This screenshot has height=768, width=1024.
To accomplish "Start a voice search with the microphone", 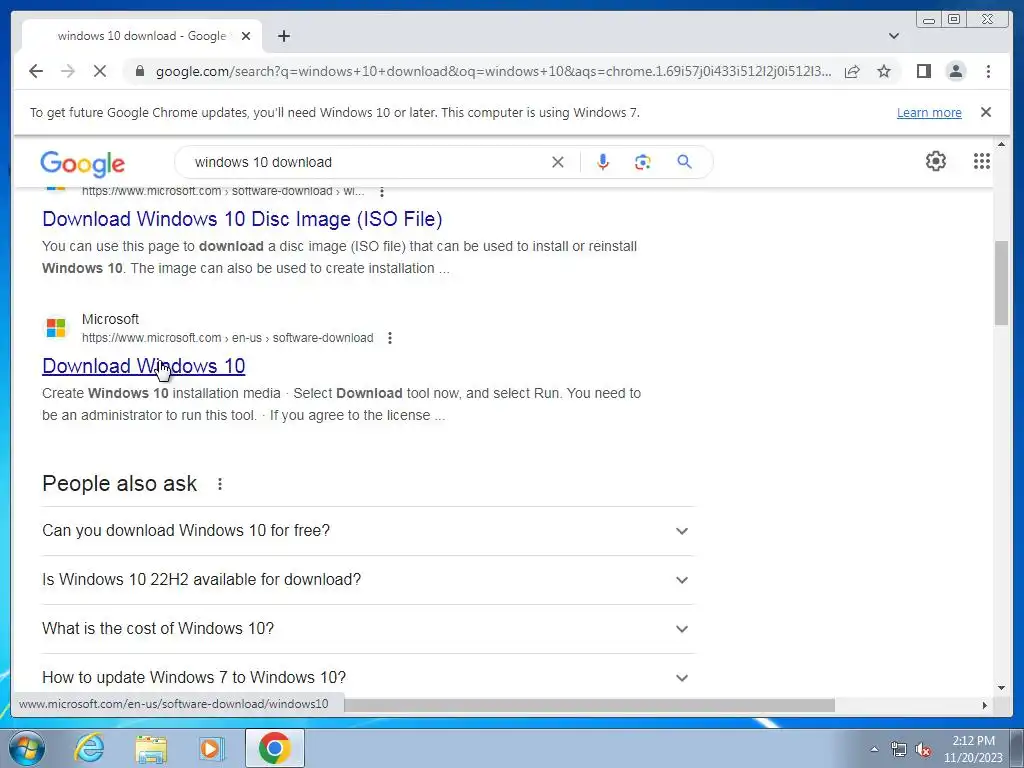I will point(603,162).
